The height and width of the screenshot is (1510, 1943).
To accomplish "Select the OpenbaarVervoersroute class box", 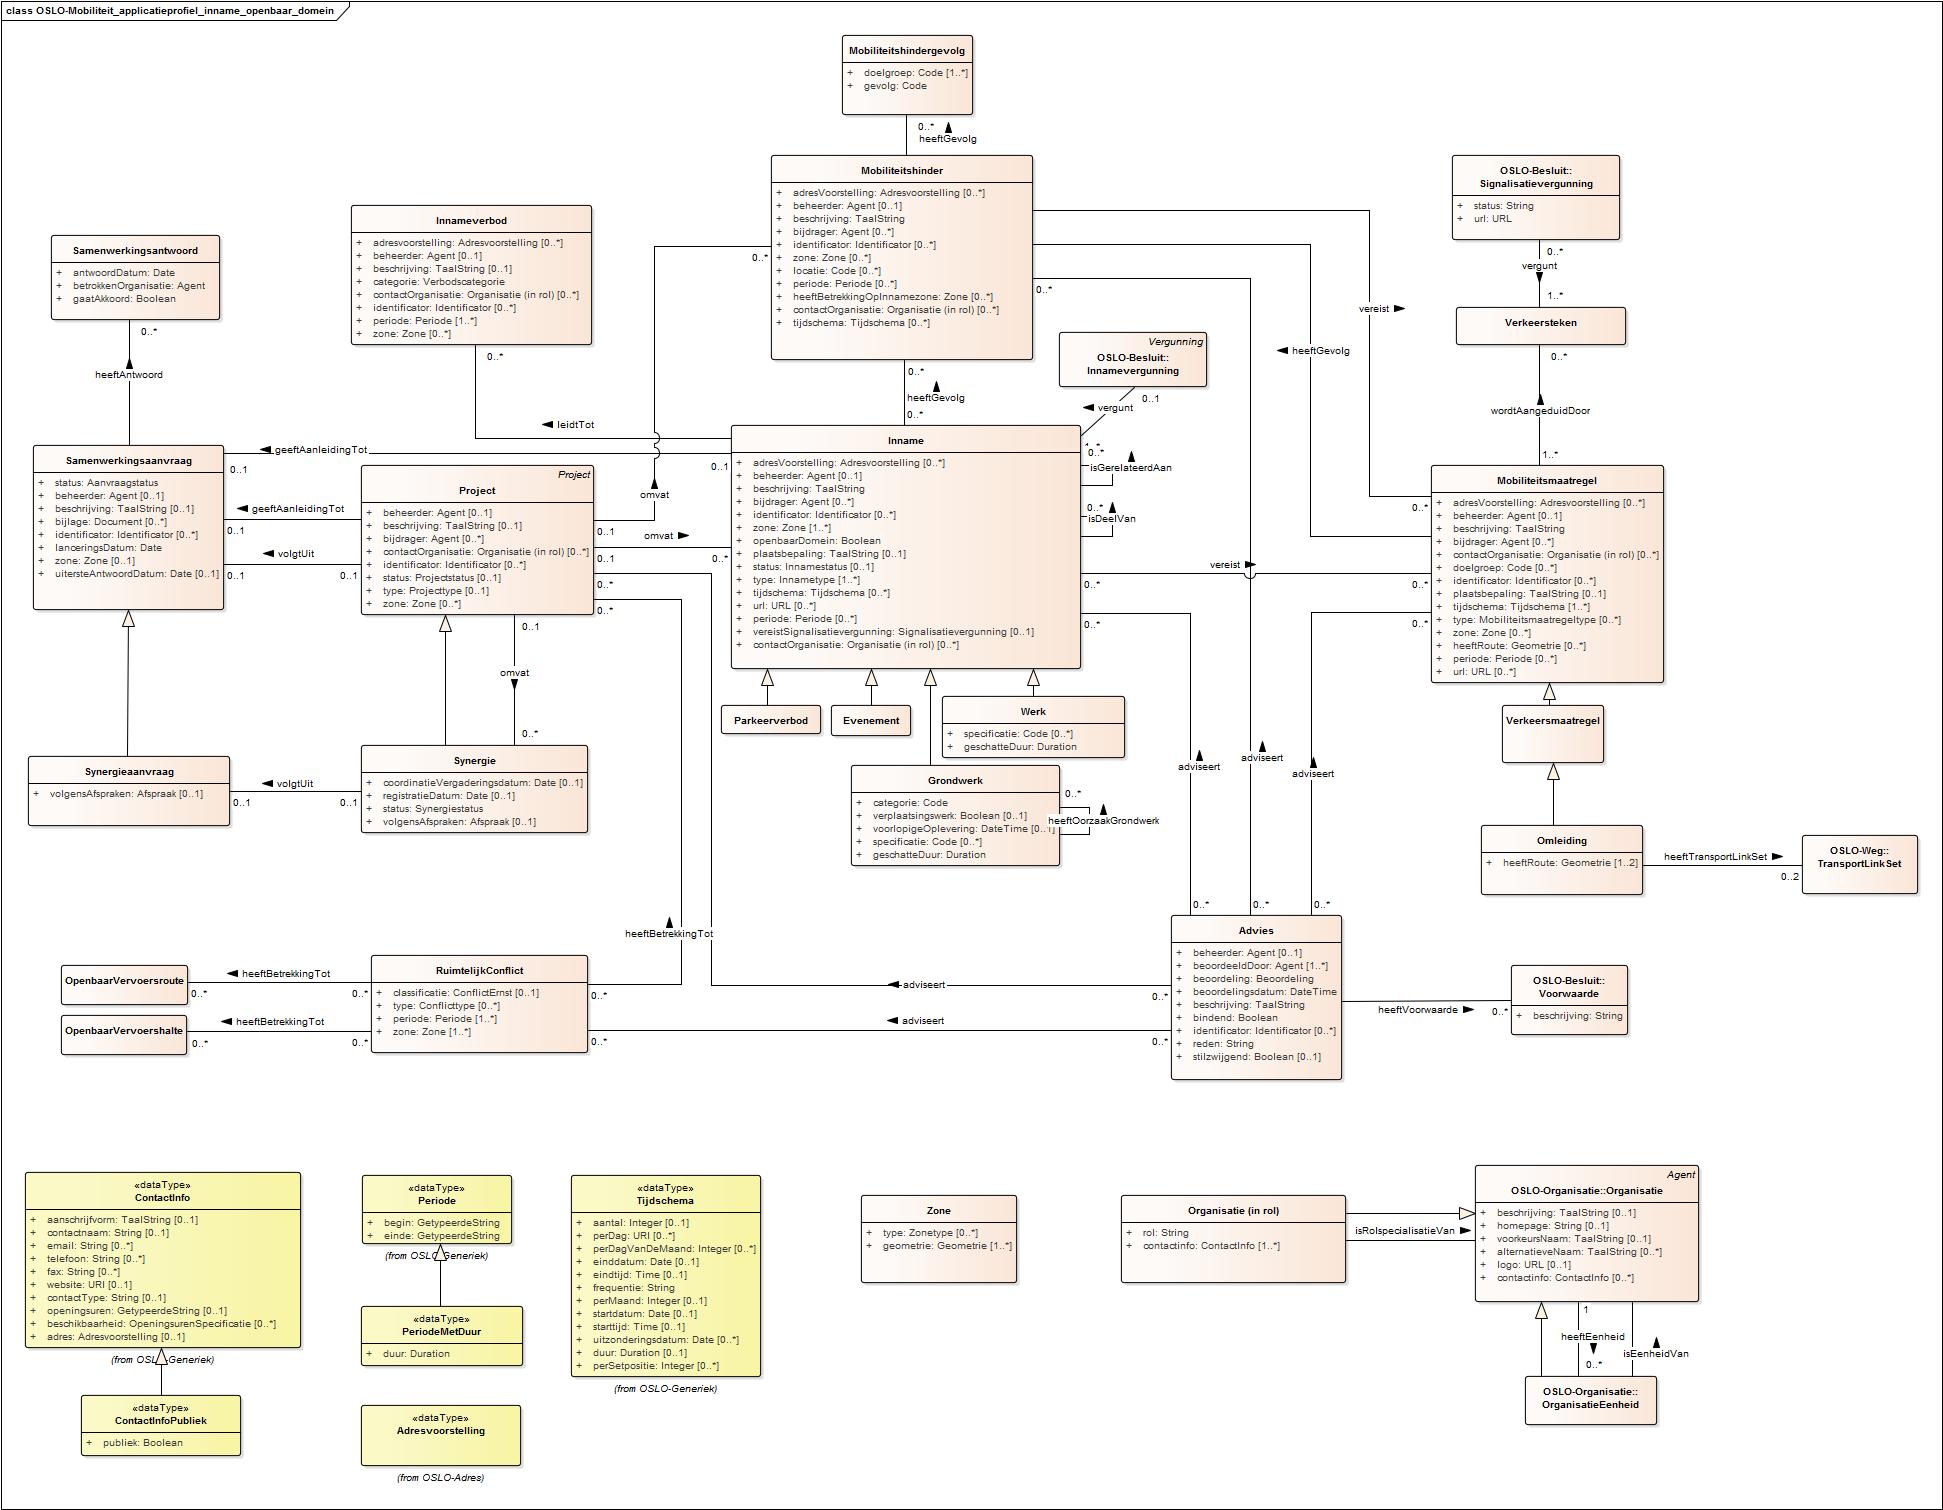I will click(124, 980).
